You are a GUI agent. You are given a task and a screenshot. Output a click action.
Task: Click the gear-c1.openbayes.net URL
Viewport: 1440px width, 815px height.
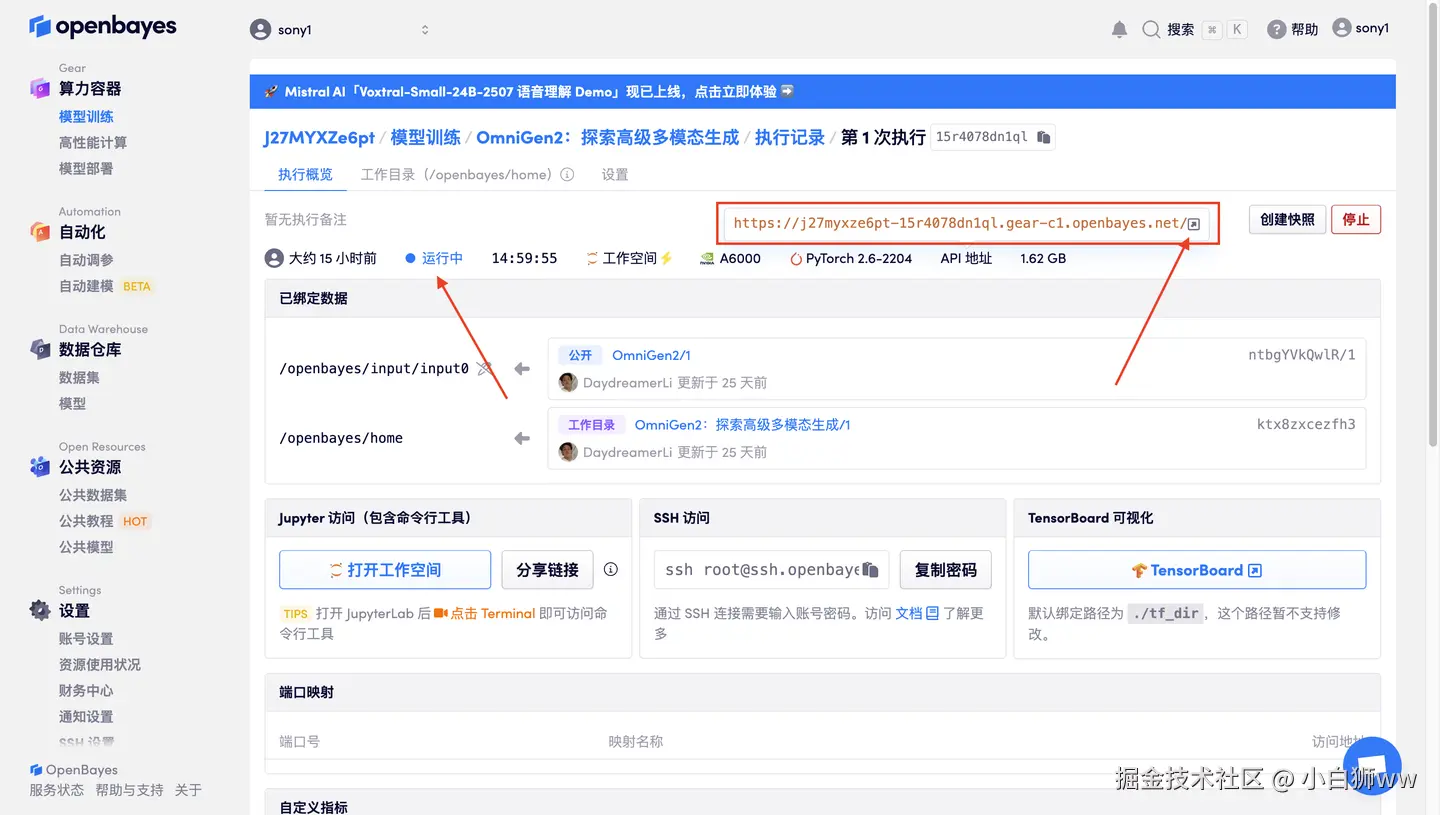(959, 223)
